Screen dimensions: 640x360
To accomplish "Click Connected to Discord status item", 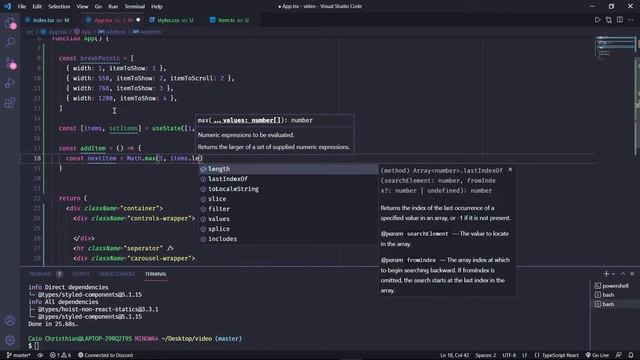I will click(x=105, y=355).
